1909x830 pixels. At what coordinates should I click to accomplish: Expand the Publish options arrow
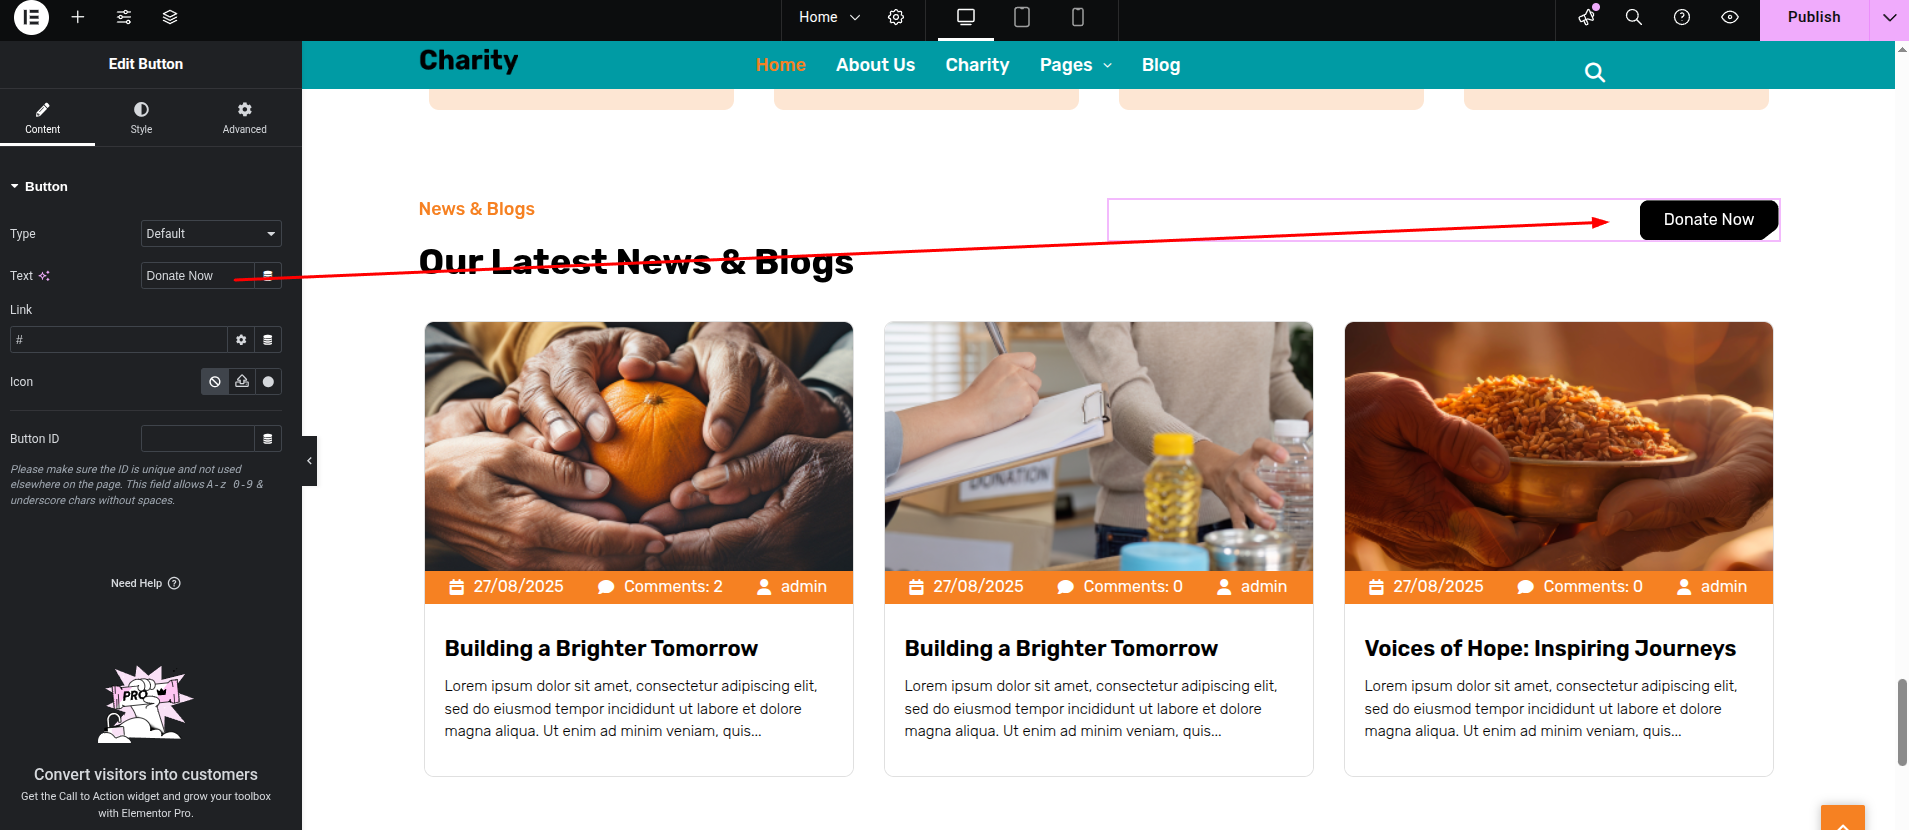[1889, 17]
